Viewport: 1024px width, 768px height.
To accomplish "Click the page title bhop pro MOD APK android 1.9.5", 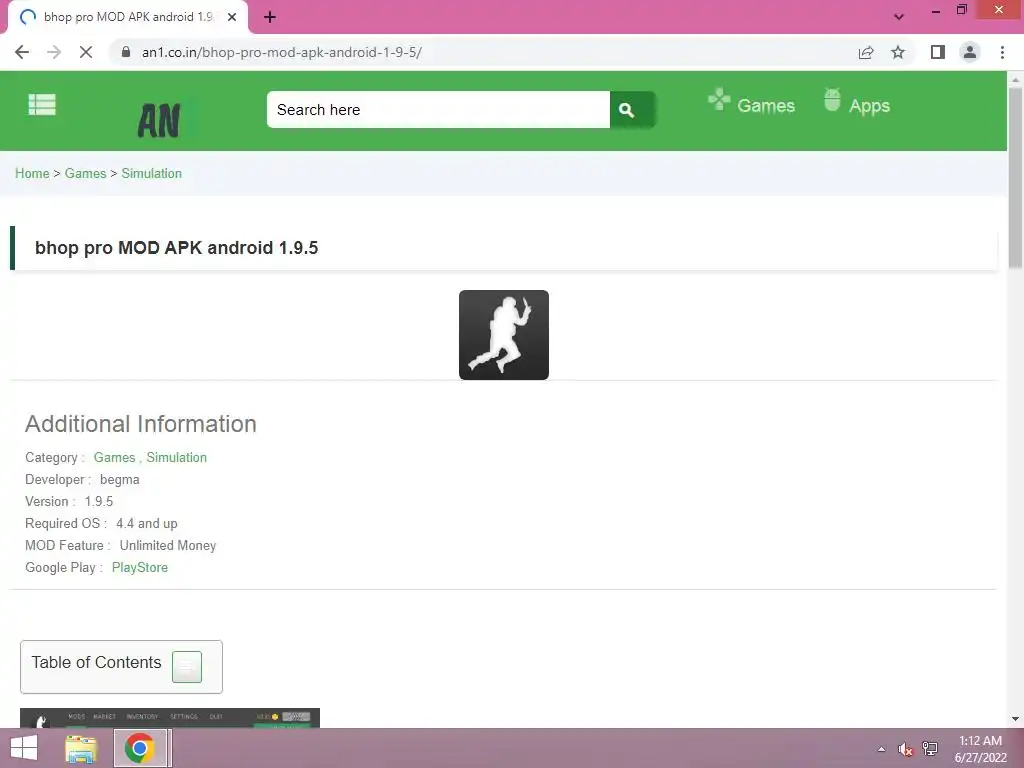I will click(x=176, y=248).
